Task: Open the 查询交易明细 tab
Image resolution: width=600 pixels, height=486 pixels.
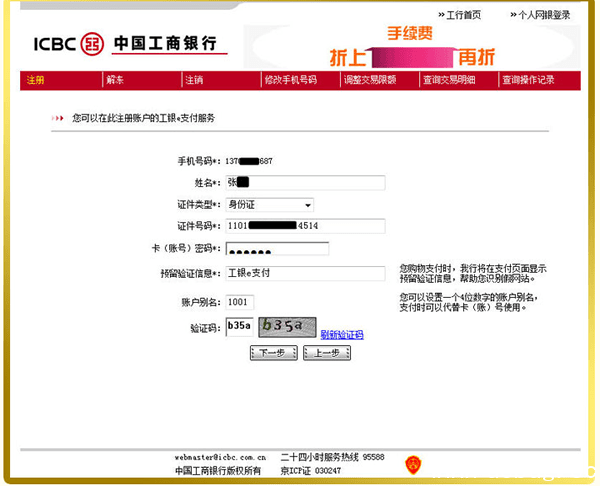Action: 449,80
